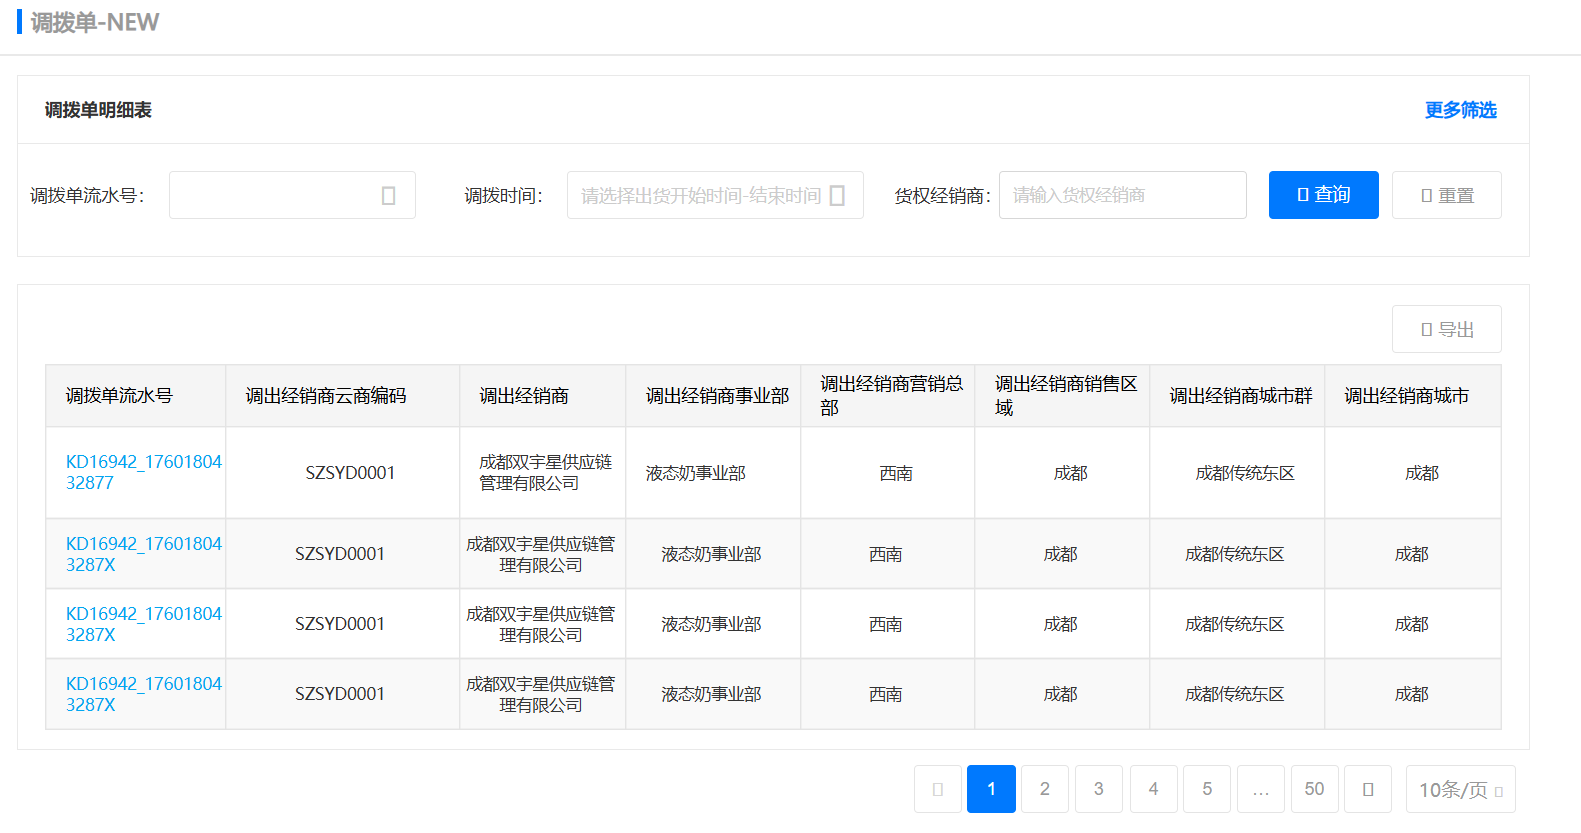This screenshot has width=1581, height=833.
Task: Click the 调拨单-NEW page heading
Action: 95,22
